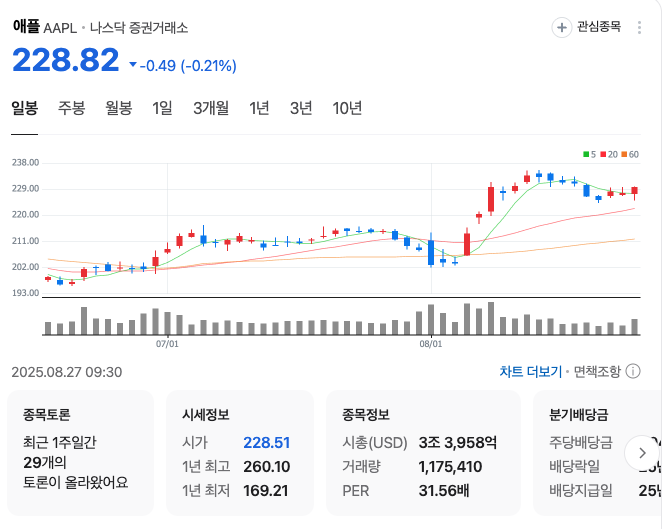Viewport: 662px width, 529px height.
Task: Open the three-dot more options menu
Action: click(639, 27)
